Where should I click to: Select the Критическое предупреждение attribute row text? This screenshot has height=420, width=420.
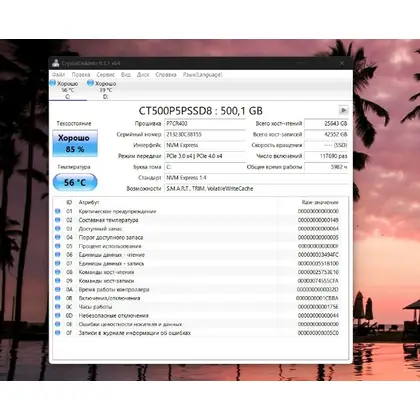tap(117, 211)
